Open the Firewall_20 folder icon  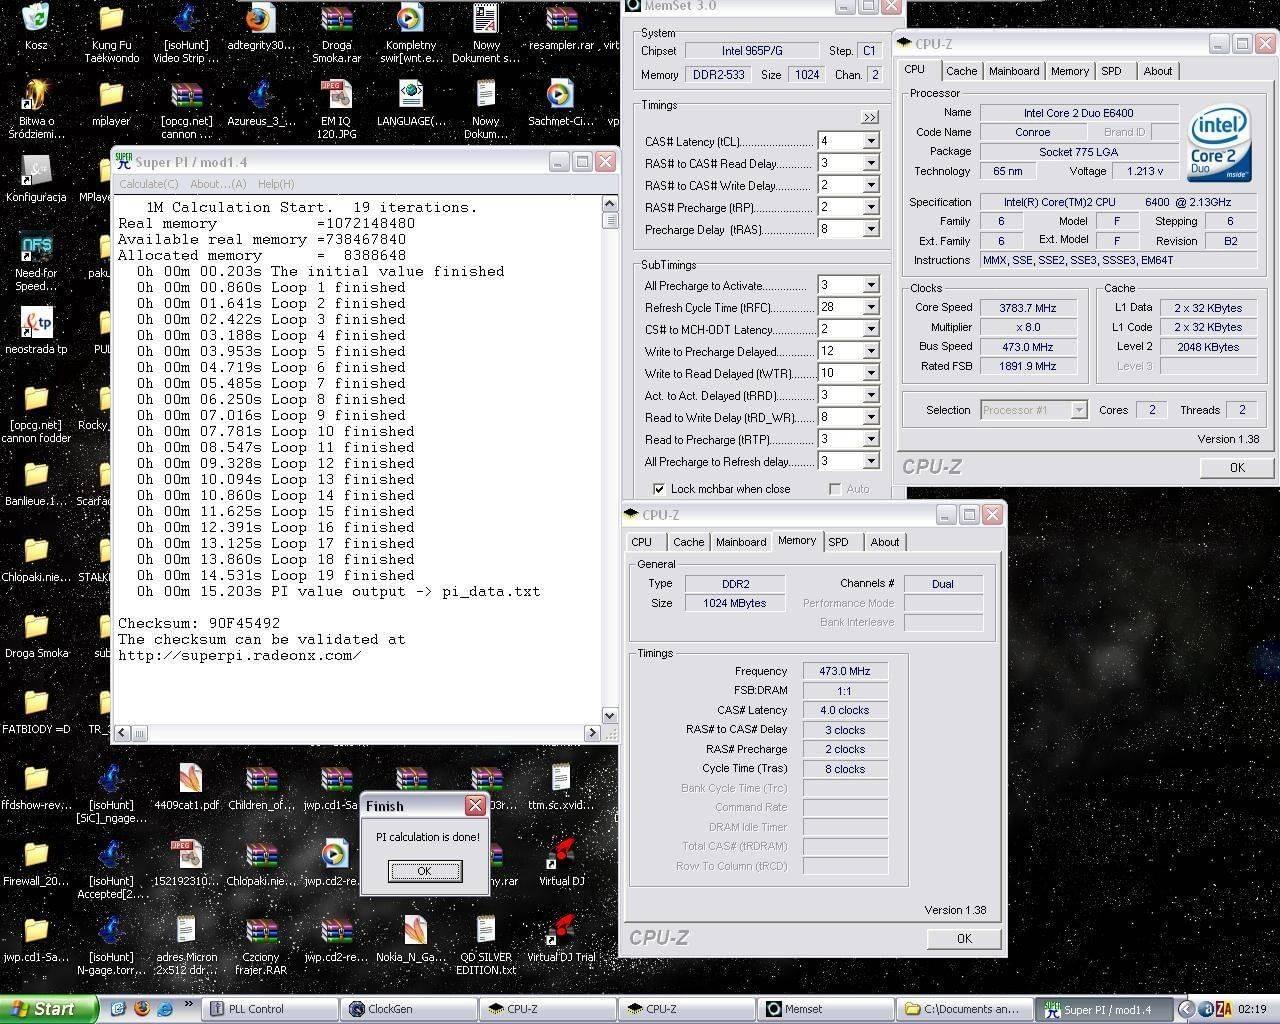click(36, 854)
